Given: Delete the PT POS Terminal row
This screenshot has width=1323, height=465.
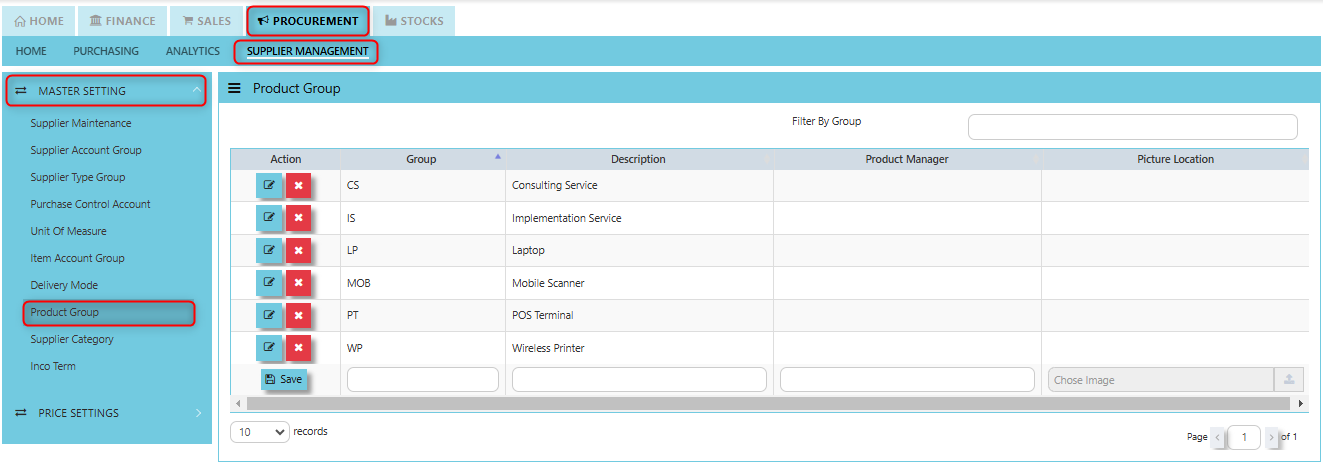Looking at the screenshot, I should pyautogui.click(x=298, y=316).
